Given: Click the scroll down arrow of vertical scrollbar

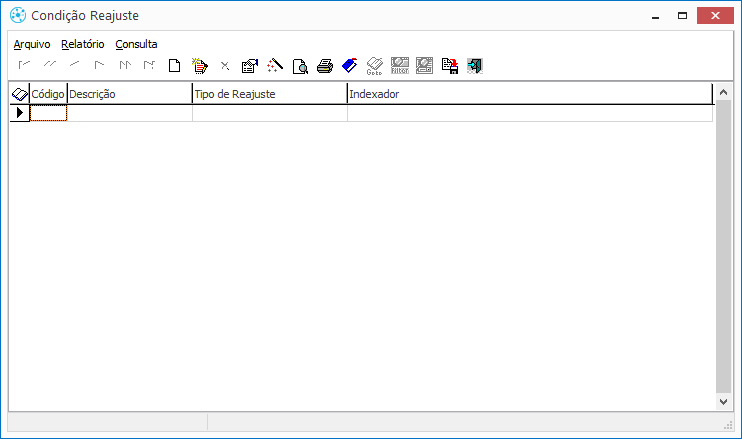Looking at the screenshot, I should click(723, 402).
